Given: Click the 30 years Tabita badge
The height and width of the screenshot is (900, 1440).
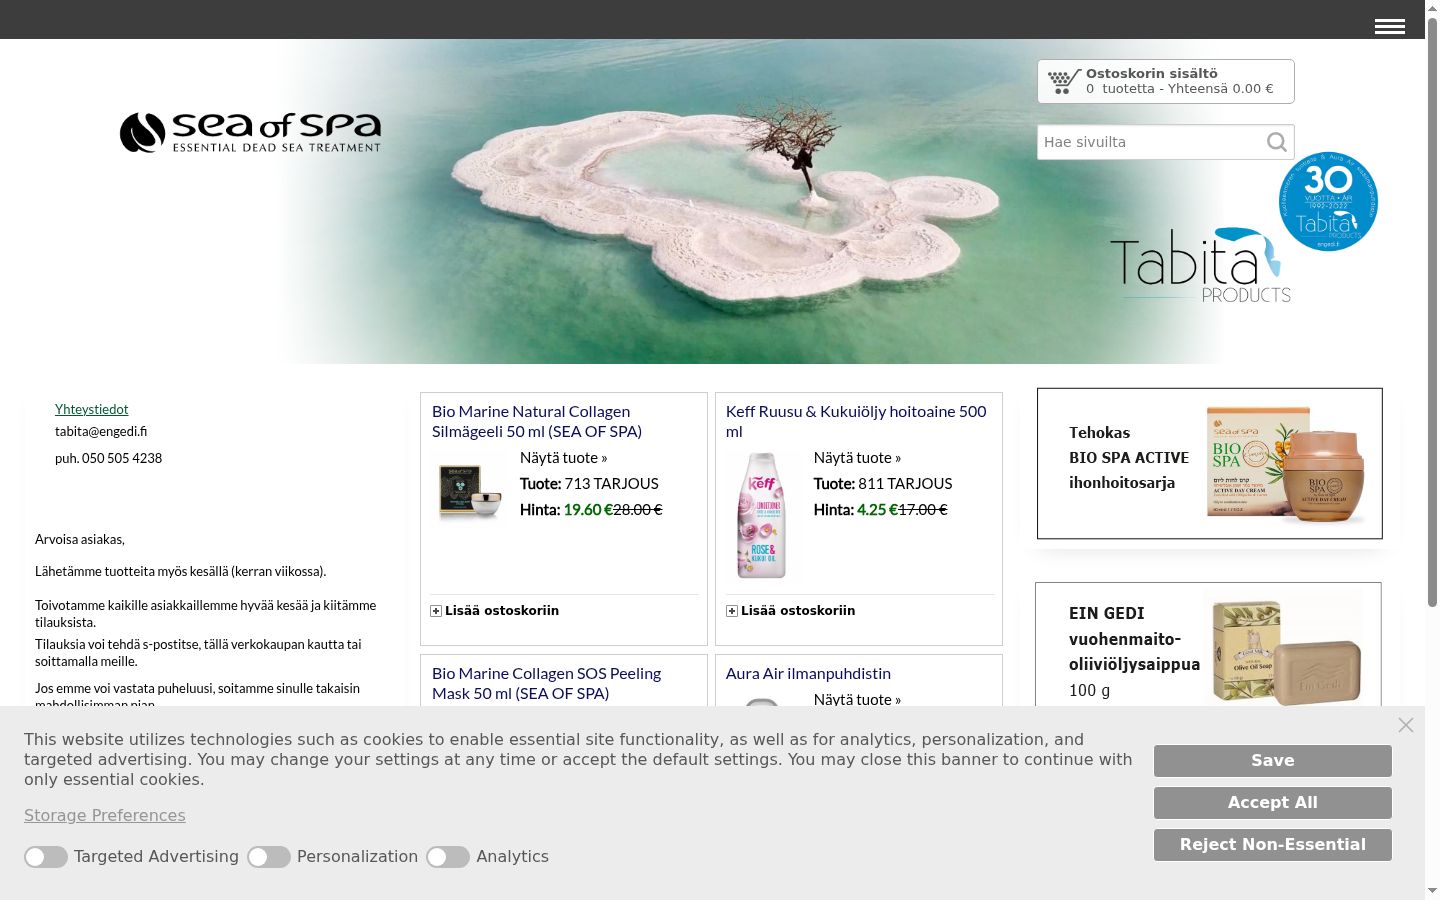Looking at the screenshot, I should (1328, 201).
